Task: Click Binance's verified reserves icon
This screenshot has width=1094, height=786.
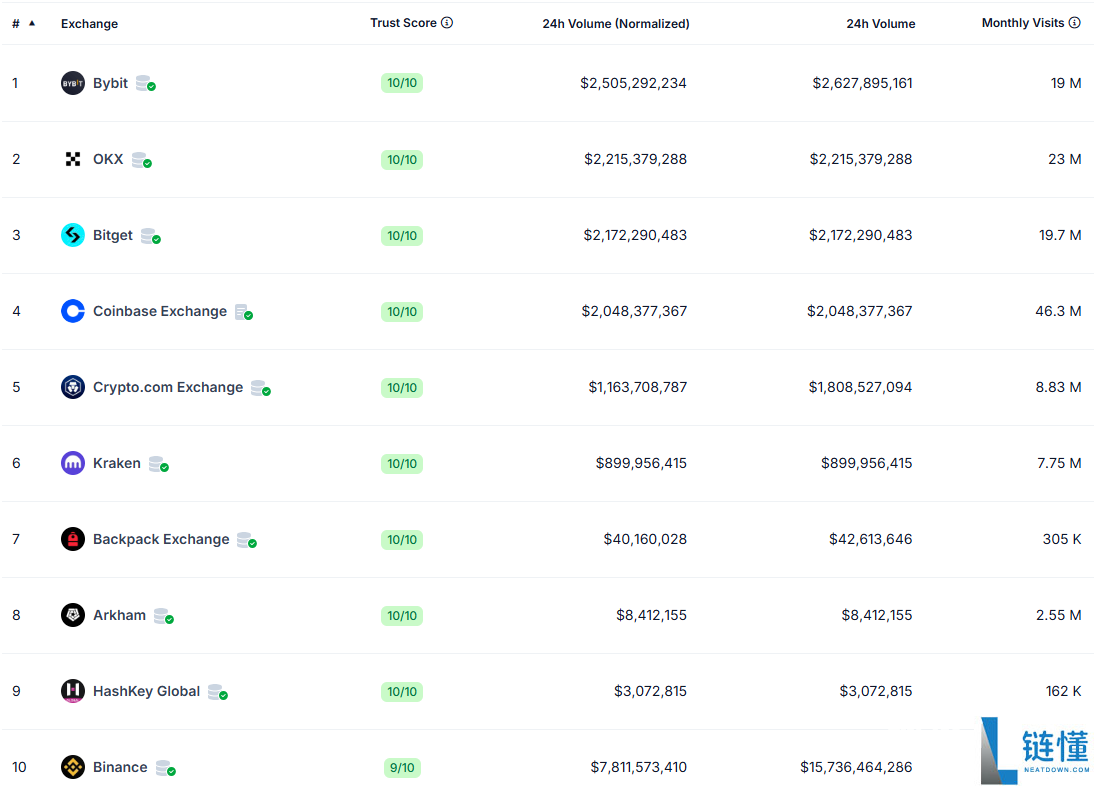Action: click(x=166, y=768)
